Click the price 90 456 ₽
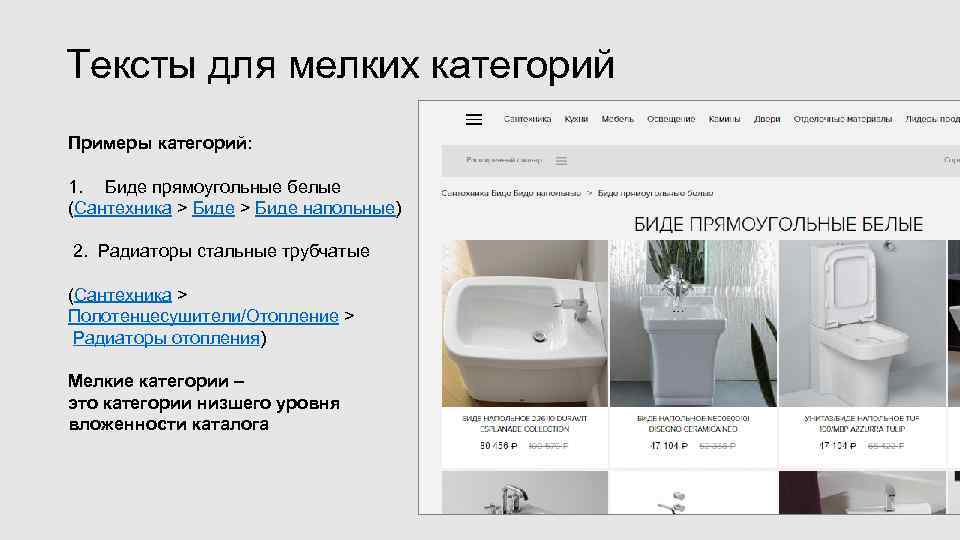 point(498,446)
